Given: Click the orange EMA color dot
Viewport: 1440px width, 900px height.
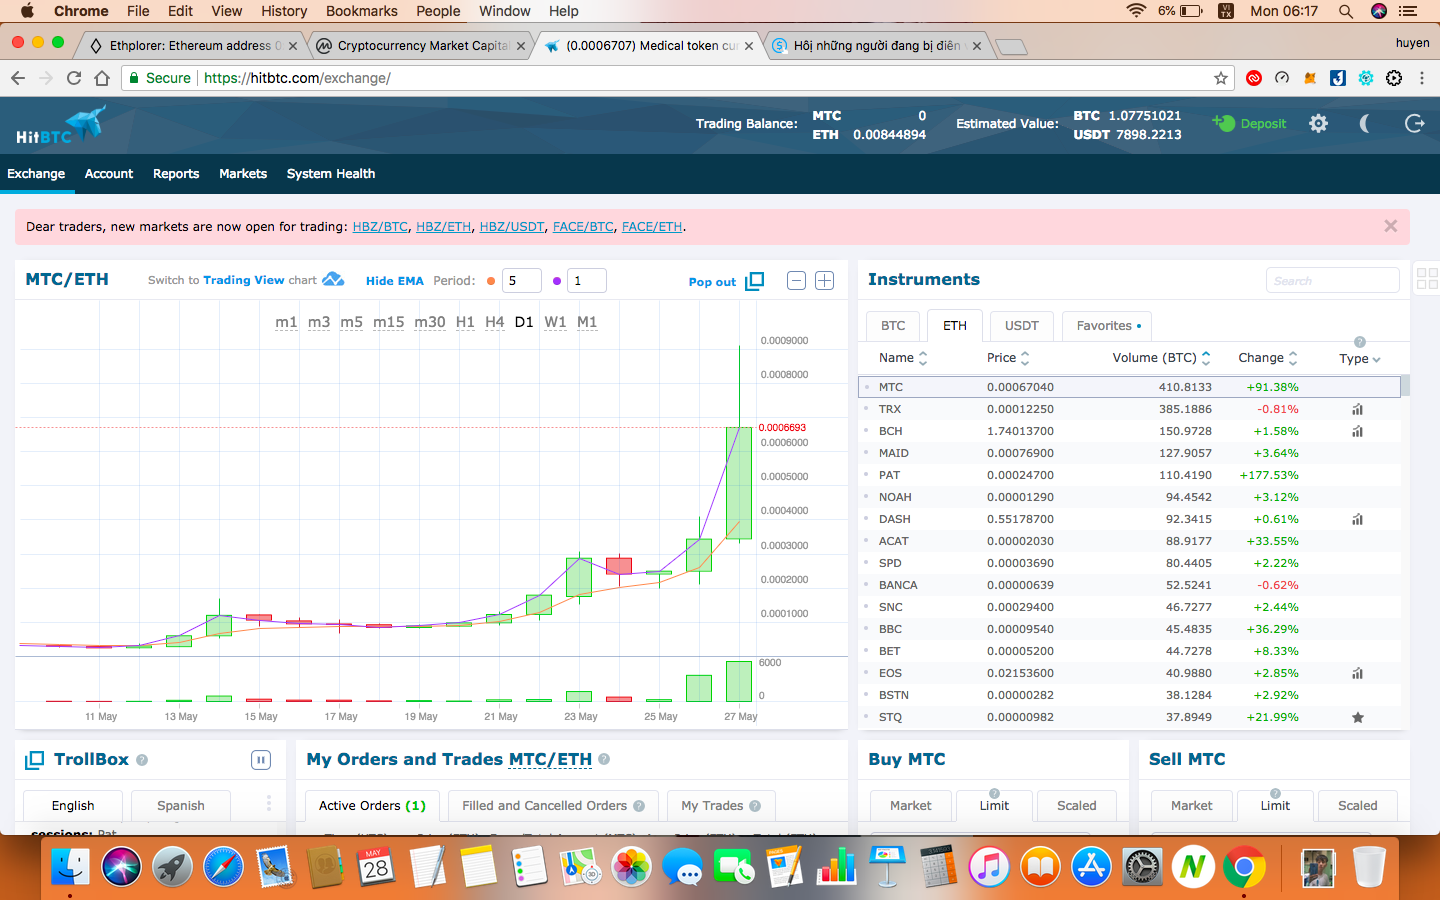Looking at the screenshot, I should [491, 281].
